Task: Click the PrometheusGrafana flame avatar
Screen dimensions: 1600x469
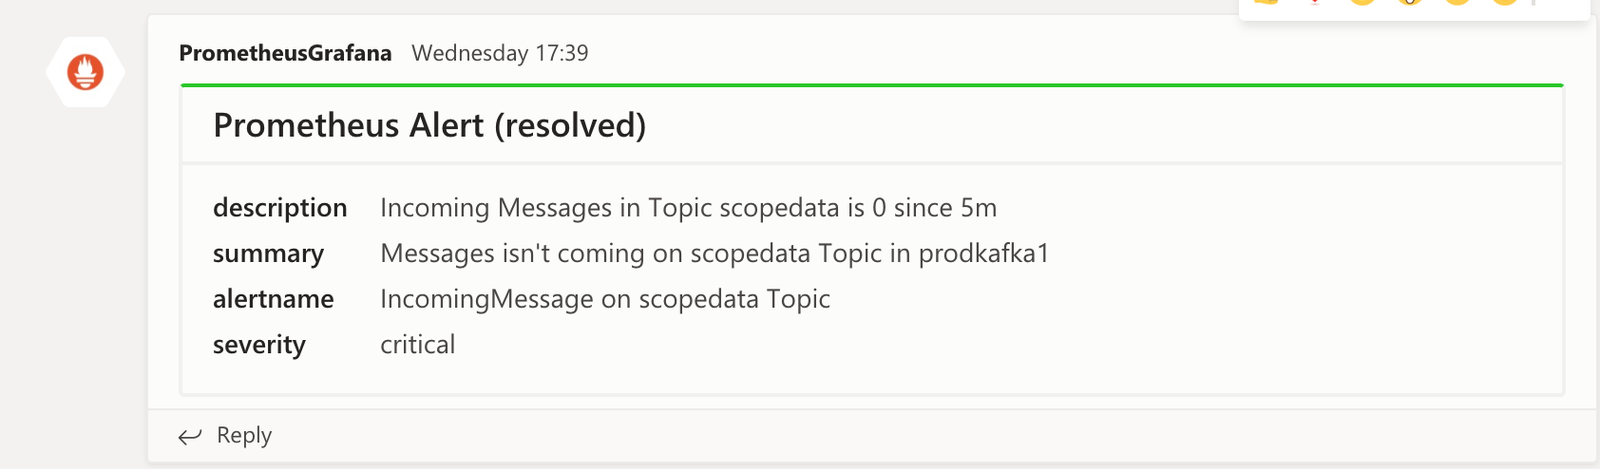Action: [85, 72]
